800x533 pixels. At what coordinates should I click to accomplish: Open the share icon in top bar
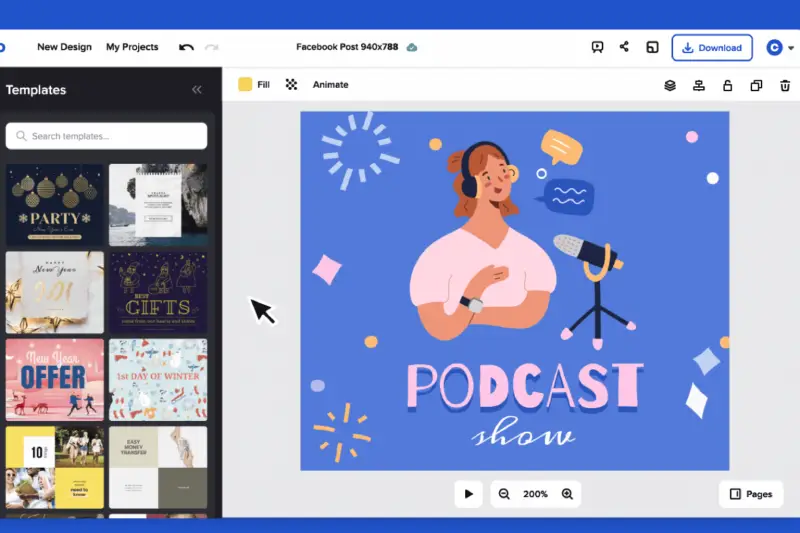(x=624, y=47)
